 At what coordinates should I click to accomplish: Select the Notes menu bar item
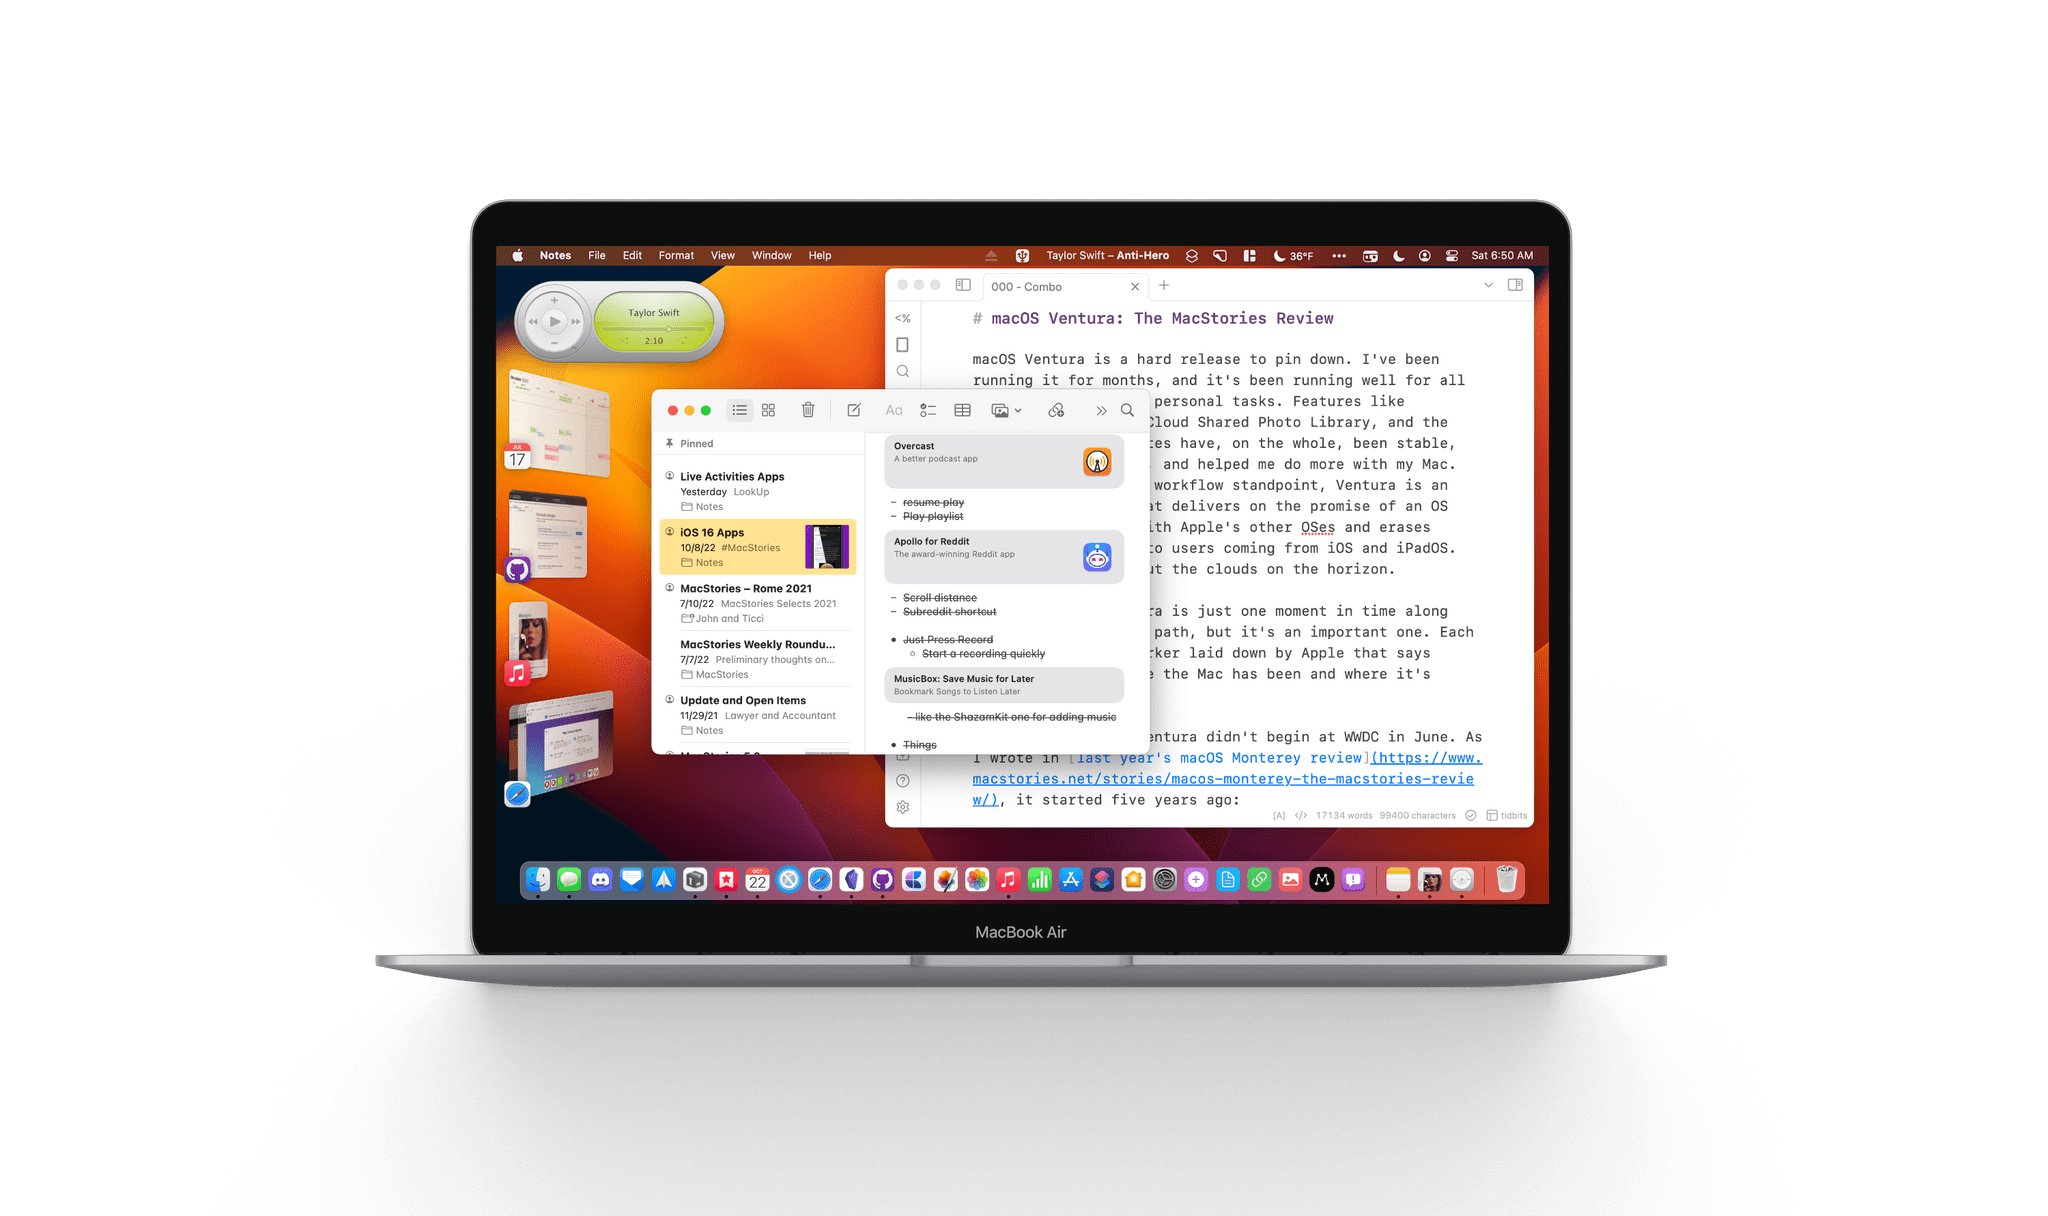[556, 256]
